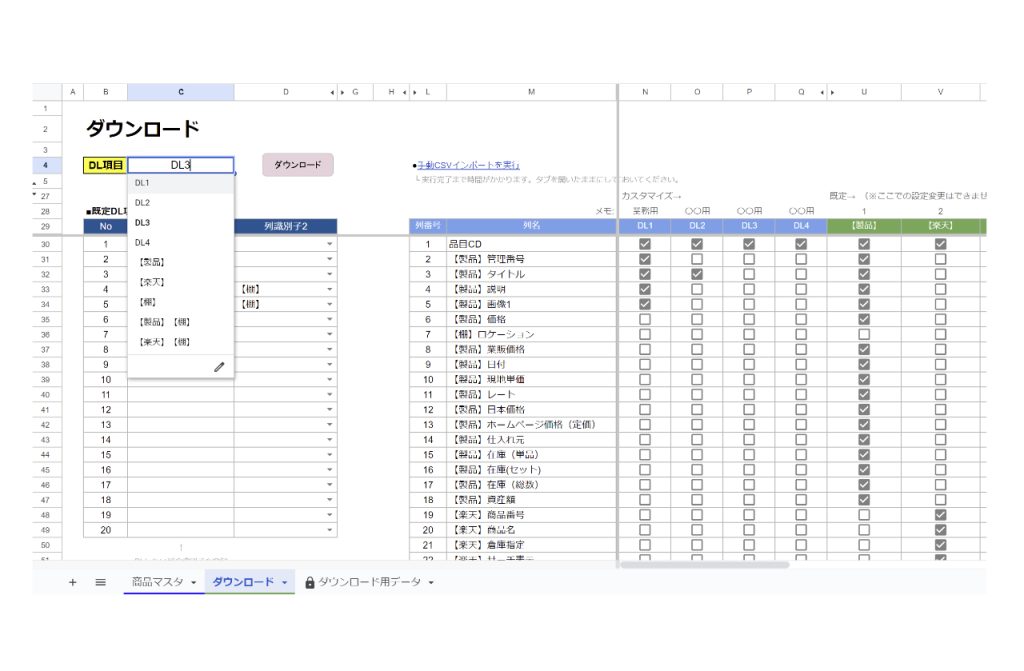Expand hidden columns arrow left of column L
The height and width of the screenshot is (671, 1024).
pyautogui.click(x=413, y=92)
